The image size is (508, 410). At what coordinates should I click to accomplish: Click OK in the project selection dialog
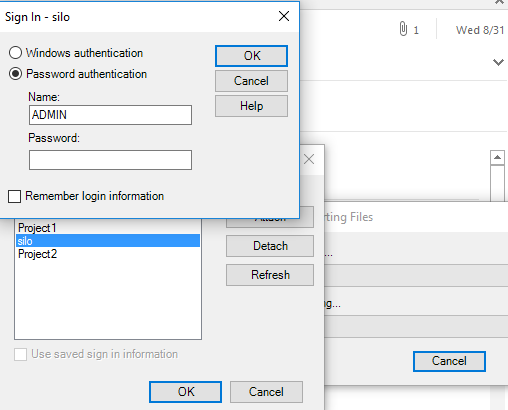[x=186, y=392]
